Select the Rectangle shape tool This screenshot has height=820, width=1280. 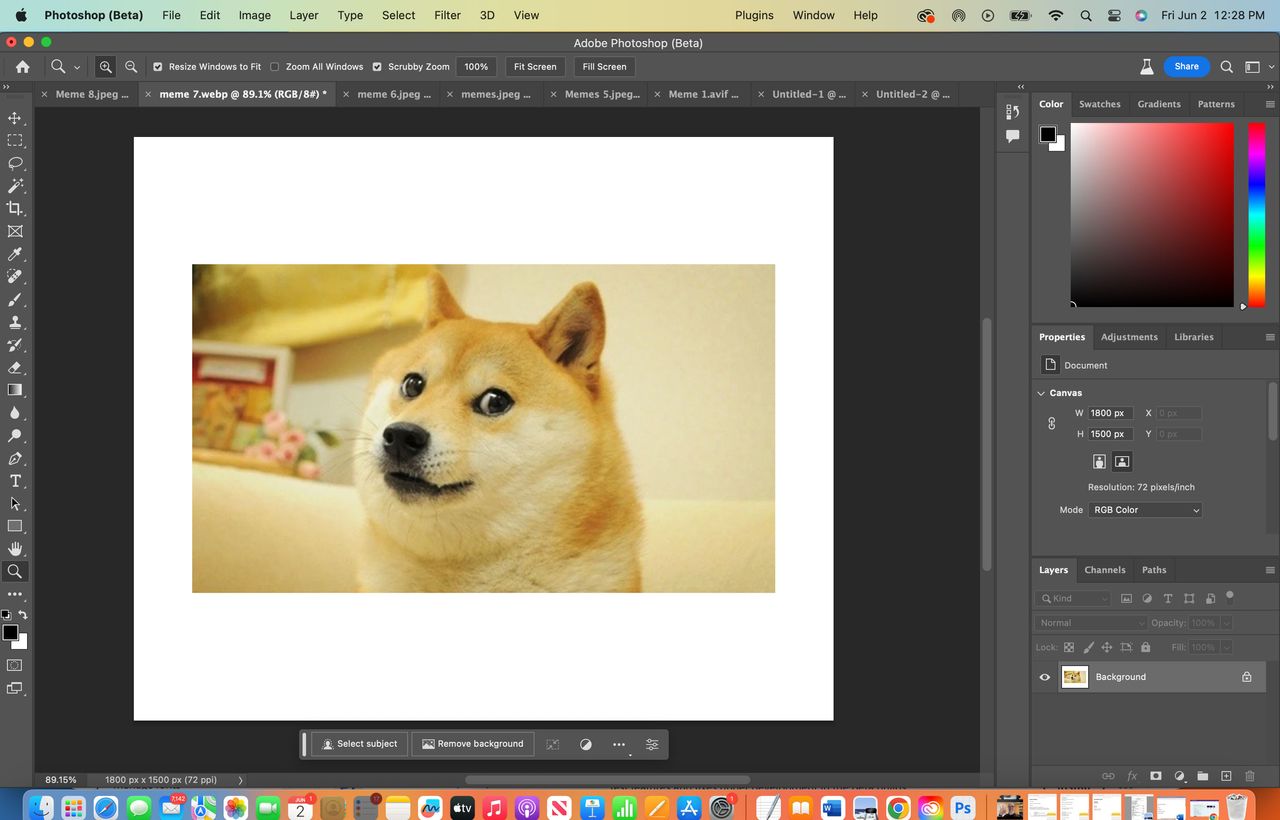(x=15, y=526)
